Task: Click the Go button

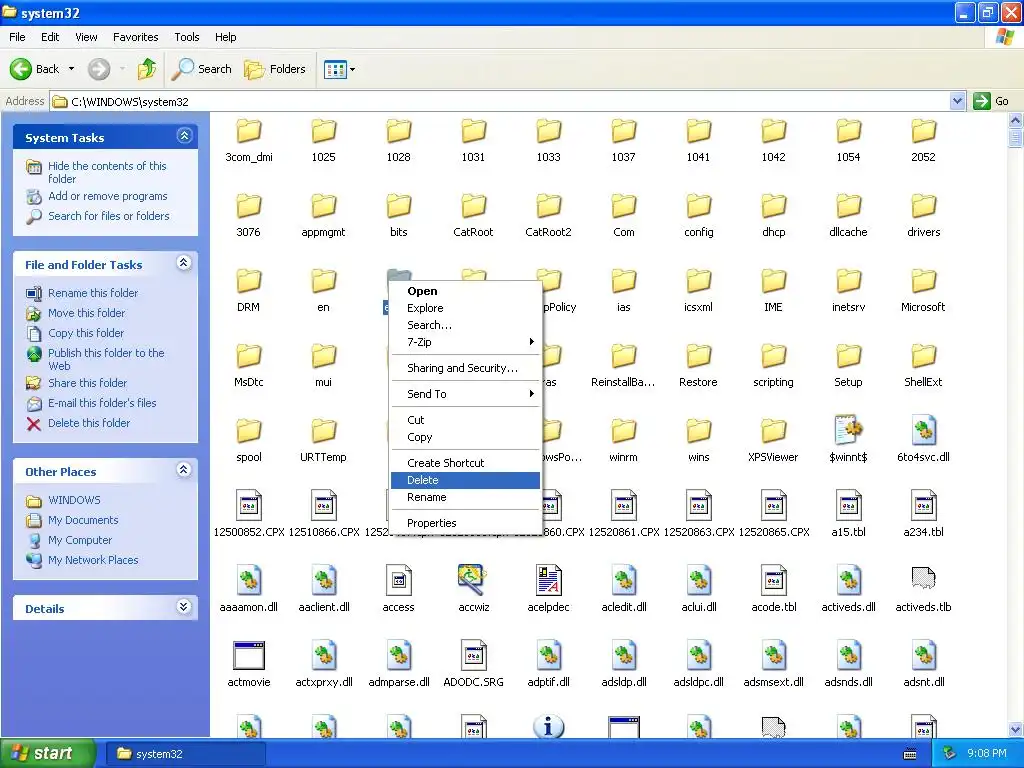Action: pos(992,101)
